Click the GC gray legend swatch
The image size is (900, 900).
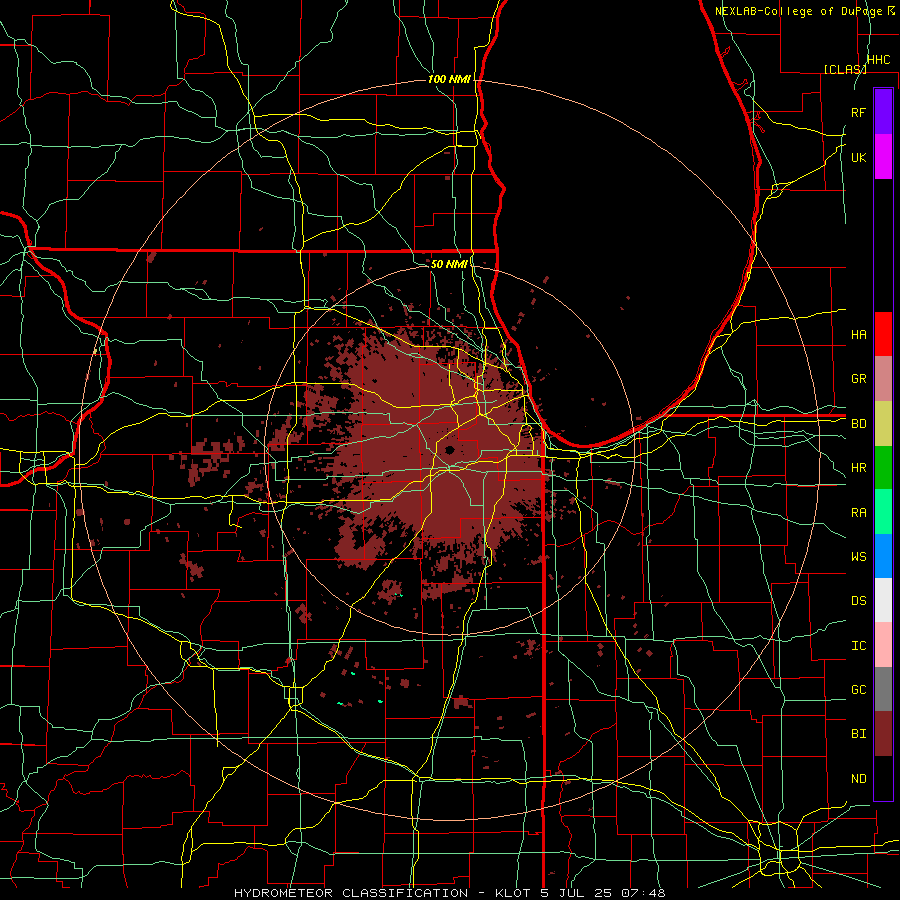(x=883, y=689)
